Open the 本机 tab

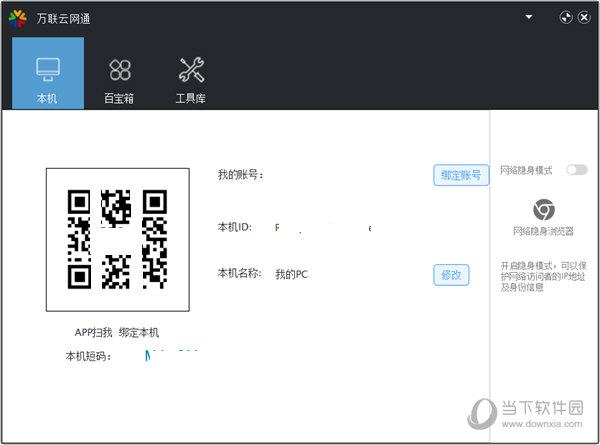pos(48,73)
